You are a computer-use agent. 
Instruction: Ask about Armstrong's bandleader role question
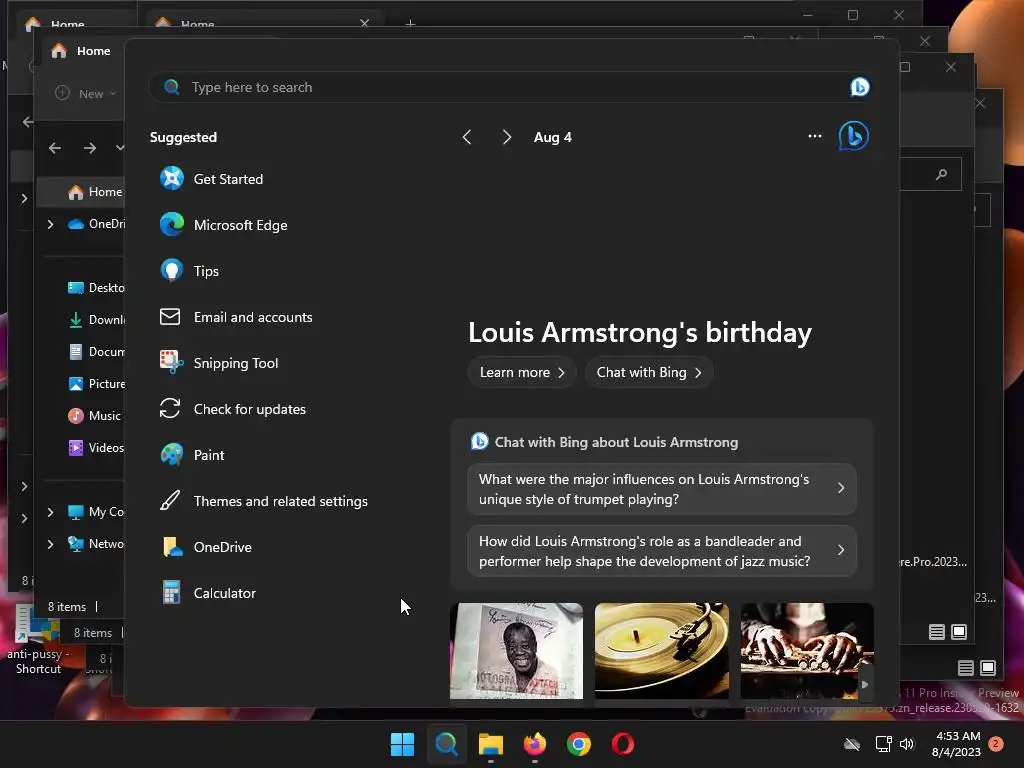tap(662, 551)
